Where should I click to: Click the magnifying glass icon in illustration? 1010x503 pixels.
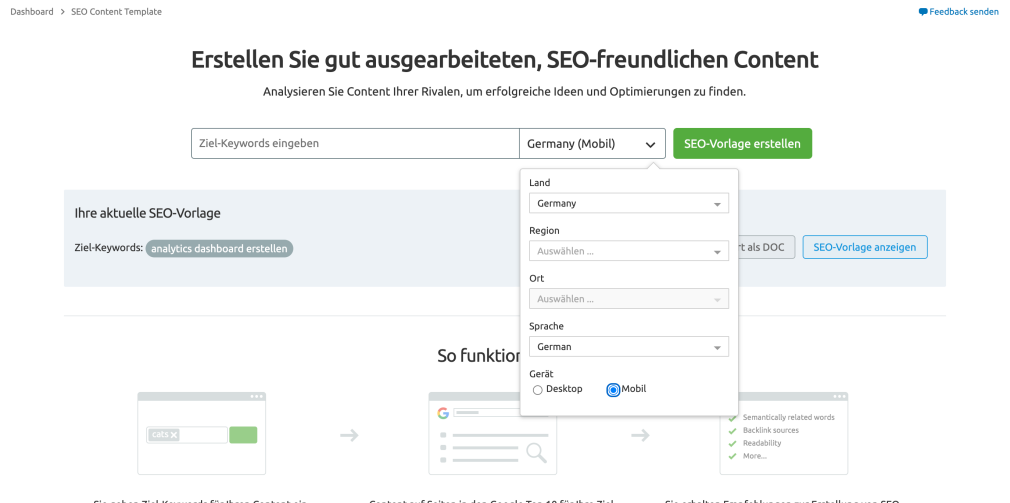tap(537, 453)
